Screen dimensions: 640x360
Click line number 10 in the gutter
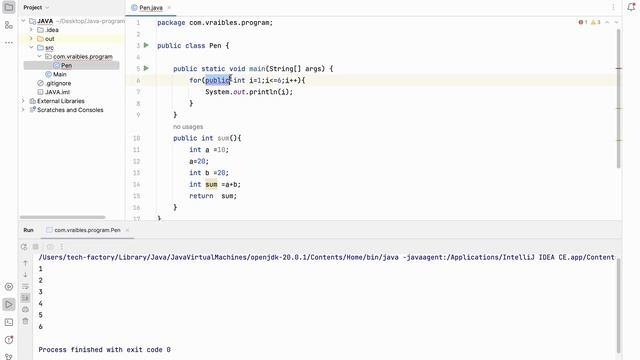[137, 138]
